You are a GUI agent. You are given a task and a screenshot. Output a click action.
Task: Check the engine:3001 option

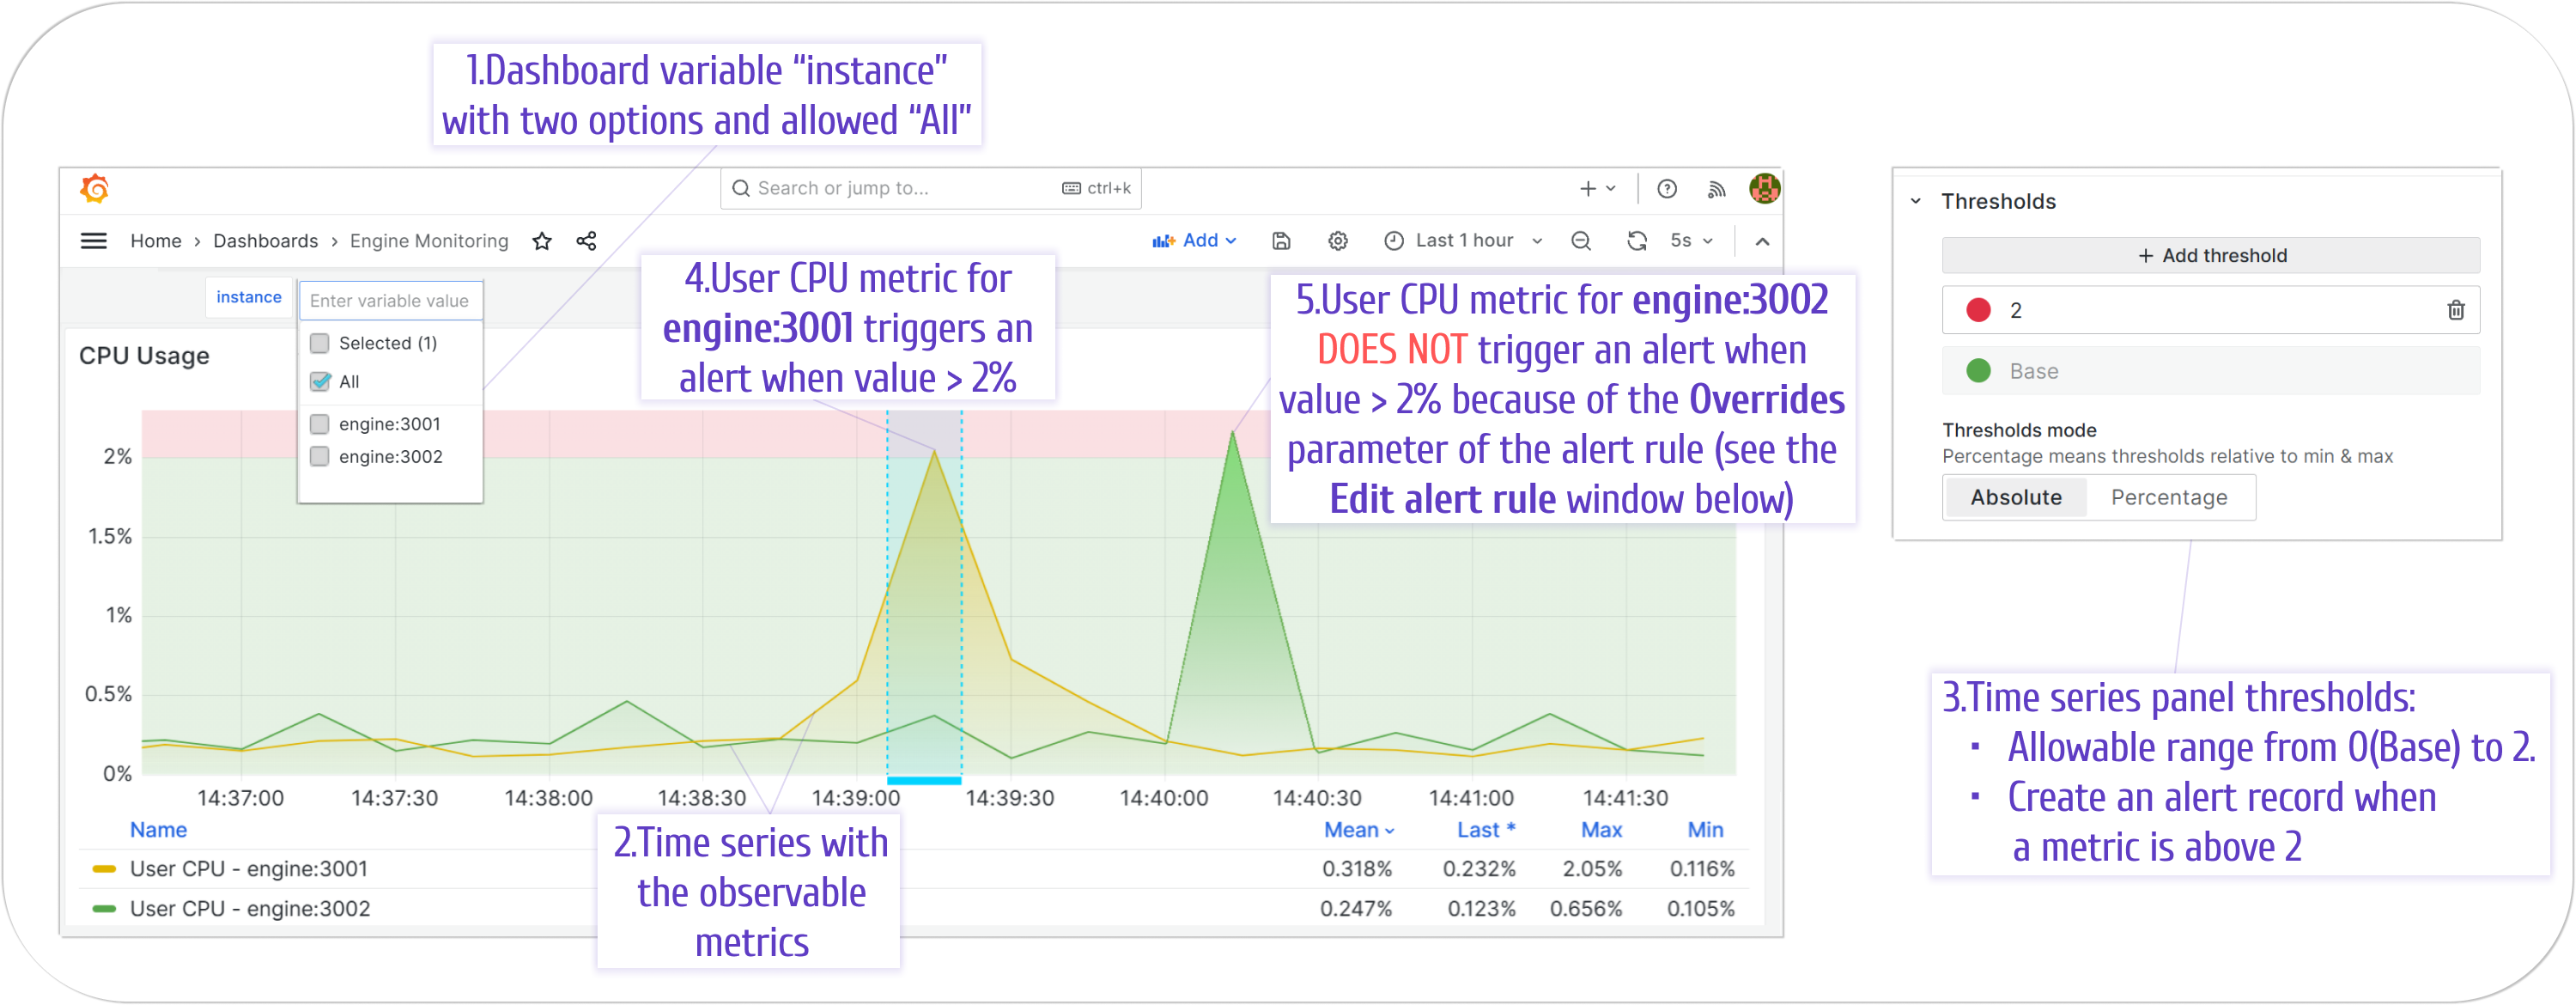click(x=320, y=424)
